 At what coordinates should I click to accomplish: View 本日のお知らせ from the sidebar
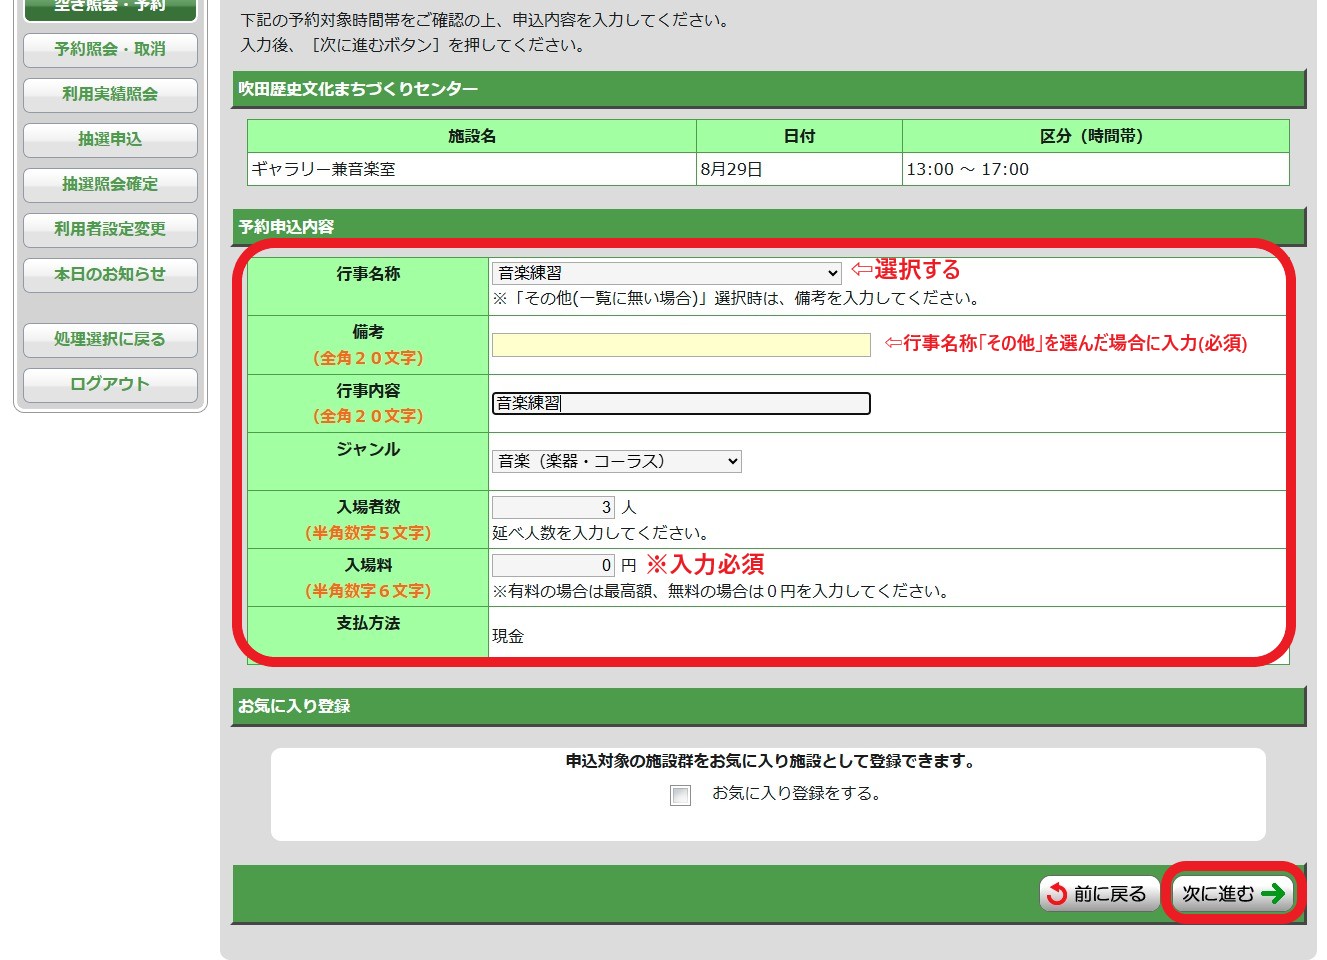pos(110,274)
